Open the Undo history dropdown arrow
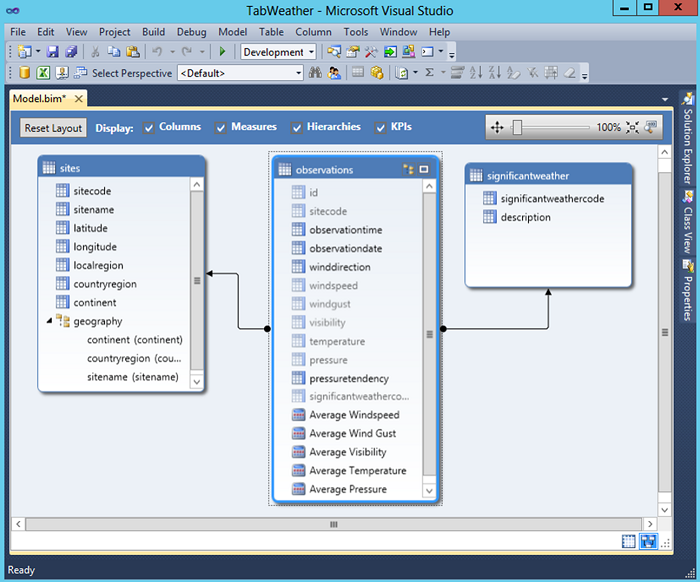The height and width of the screenshot is (582, 700). coord(172,52)
